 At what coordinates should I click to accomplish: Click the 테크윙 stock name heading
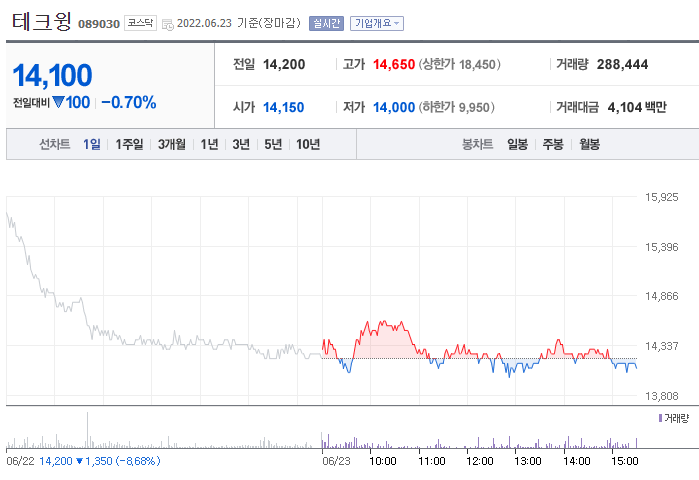click(x=42, y=21)
